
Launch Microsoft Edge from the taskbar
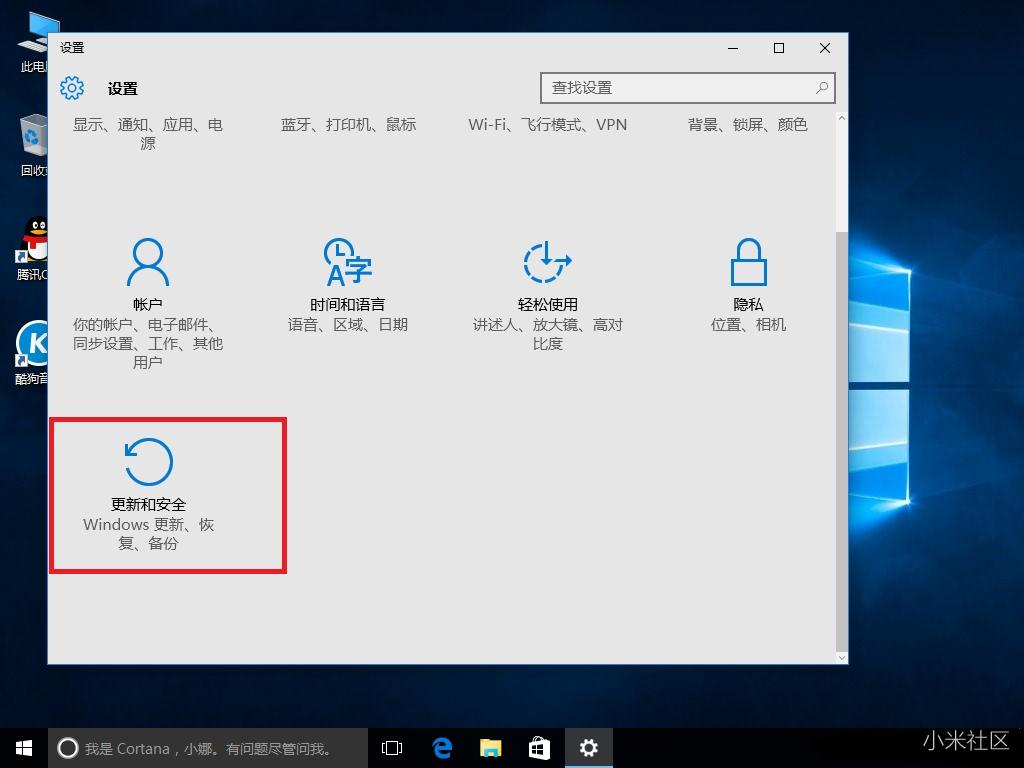(441, 747)
